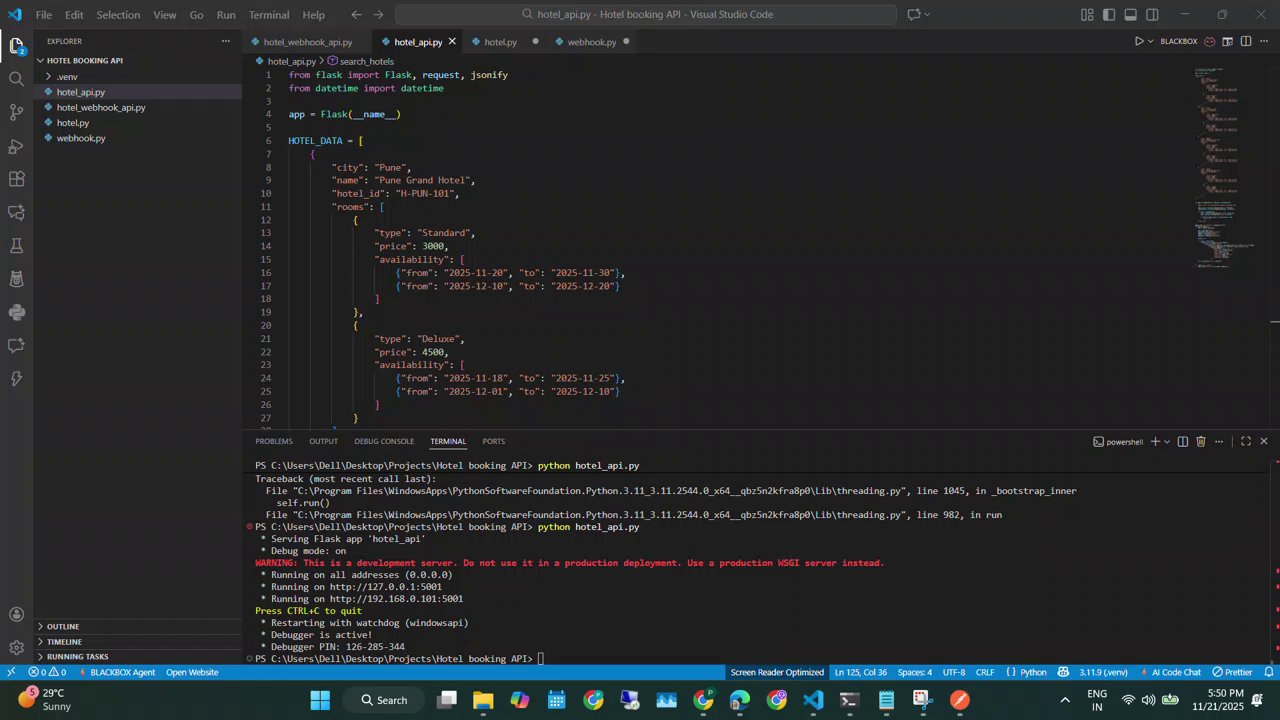Viewport: 1280px width, 720px height.
Task: Expand the .venv folder
Action: [x=66, y=77]
